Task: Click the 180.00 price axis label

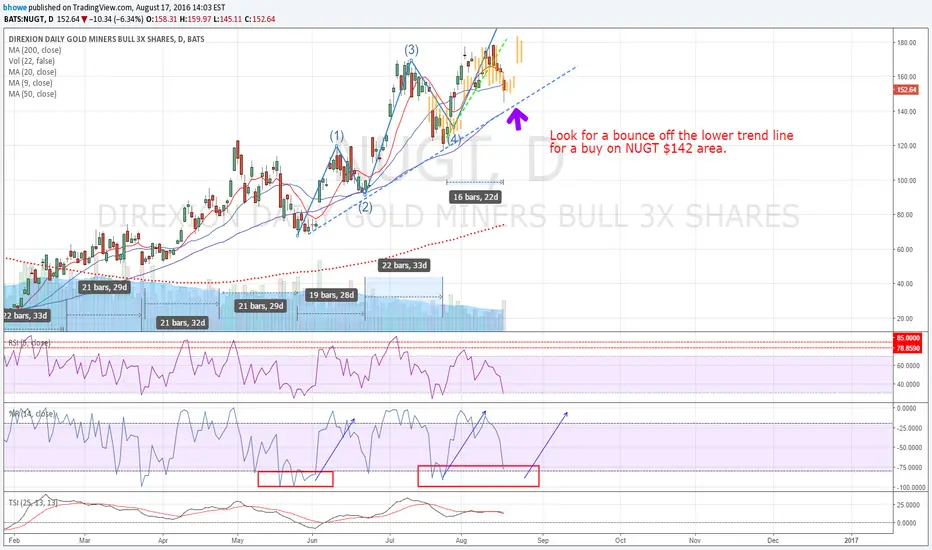Action: (x=906, y=43)
